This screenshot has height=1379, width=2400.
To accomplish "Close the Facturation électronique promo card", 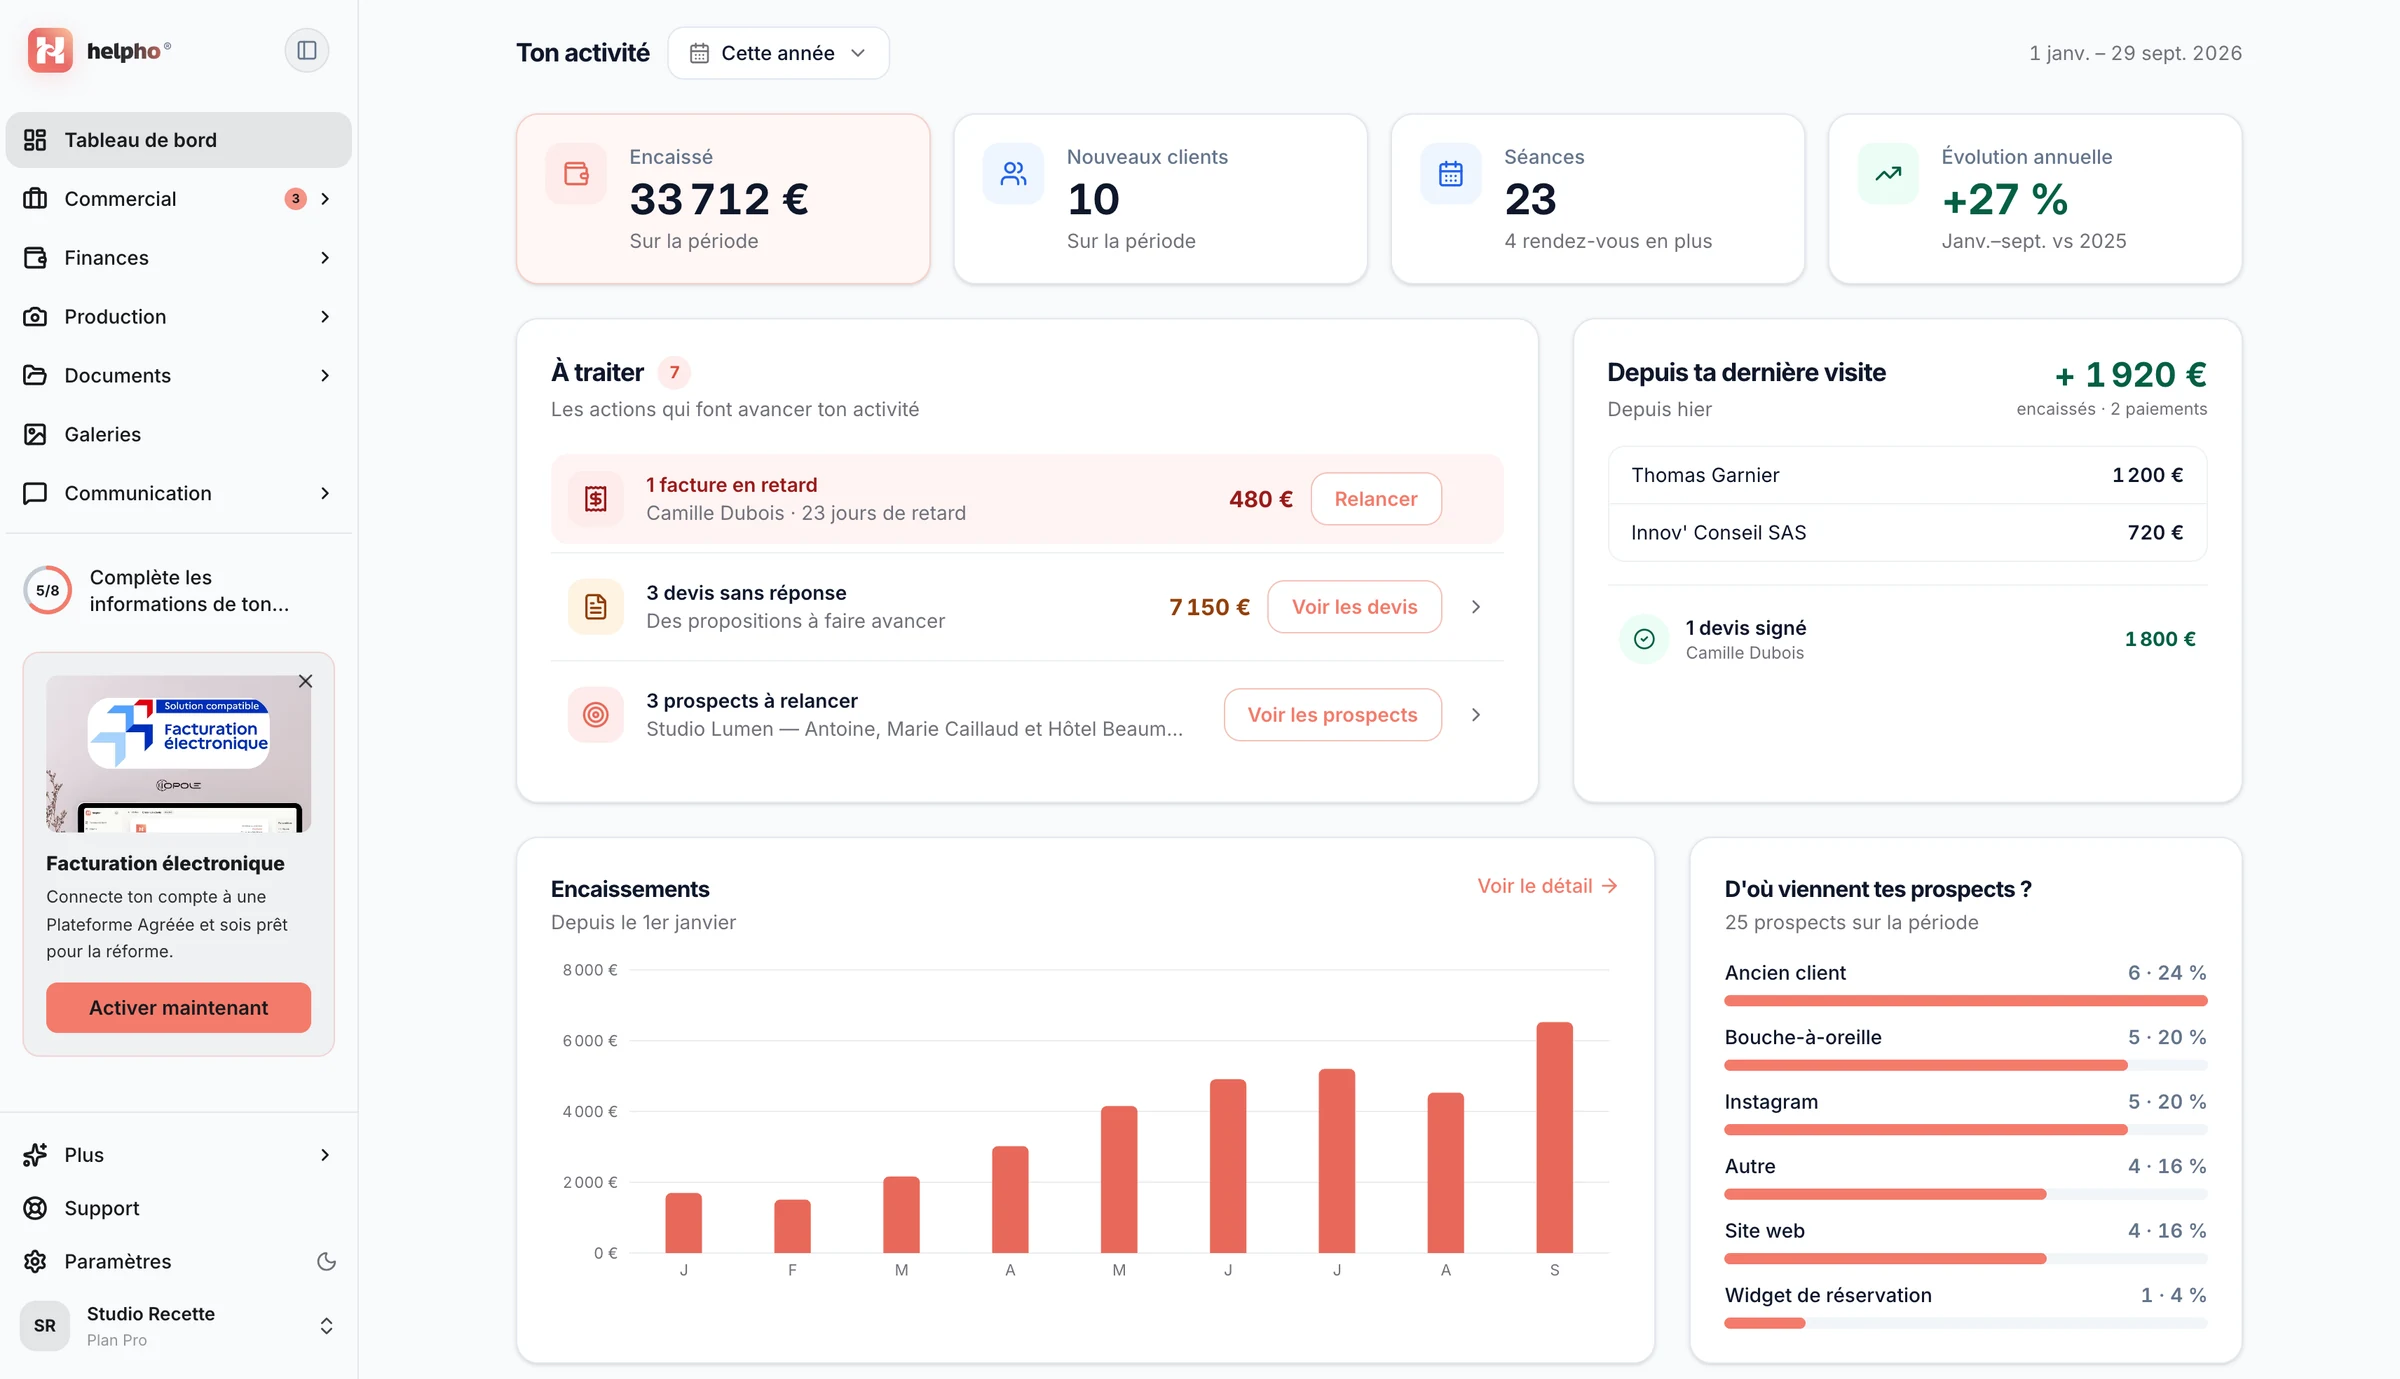I will point(305,681).
